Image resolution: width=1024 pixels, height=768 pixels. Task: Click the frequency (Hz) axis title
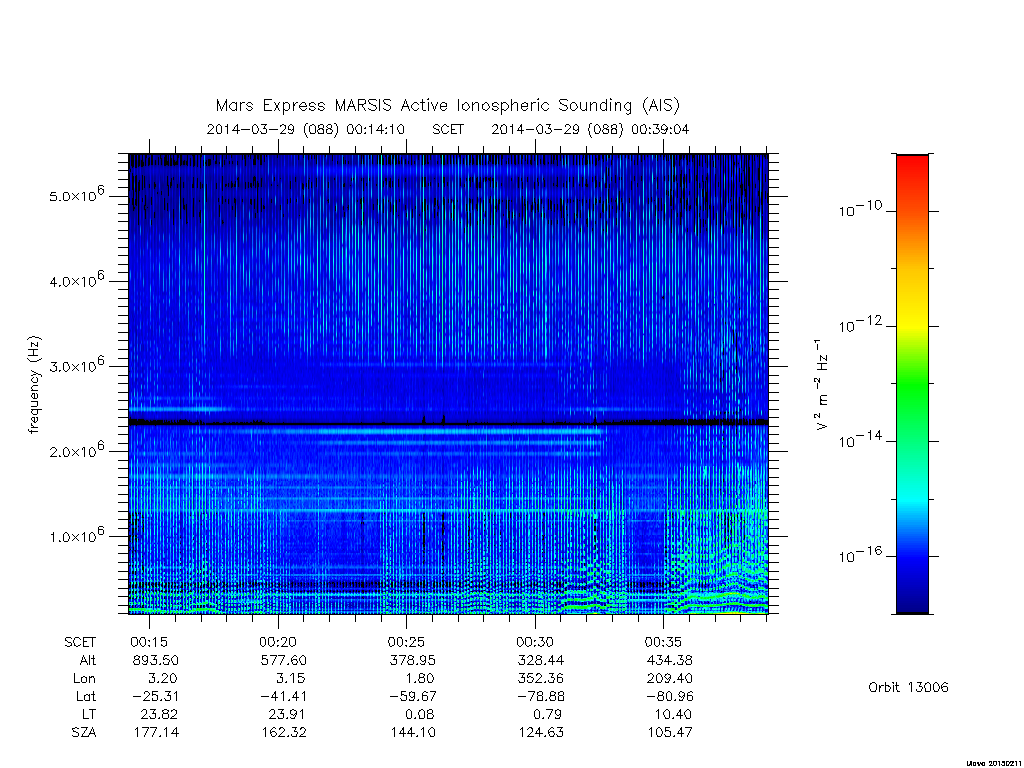(35, 384)
